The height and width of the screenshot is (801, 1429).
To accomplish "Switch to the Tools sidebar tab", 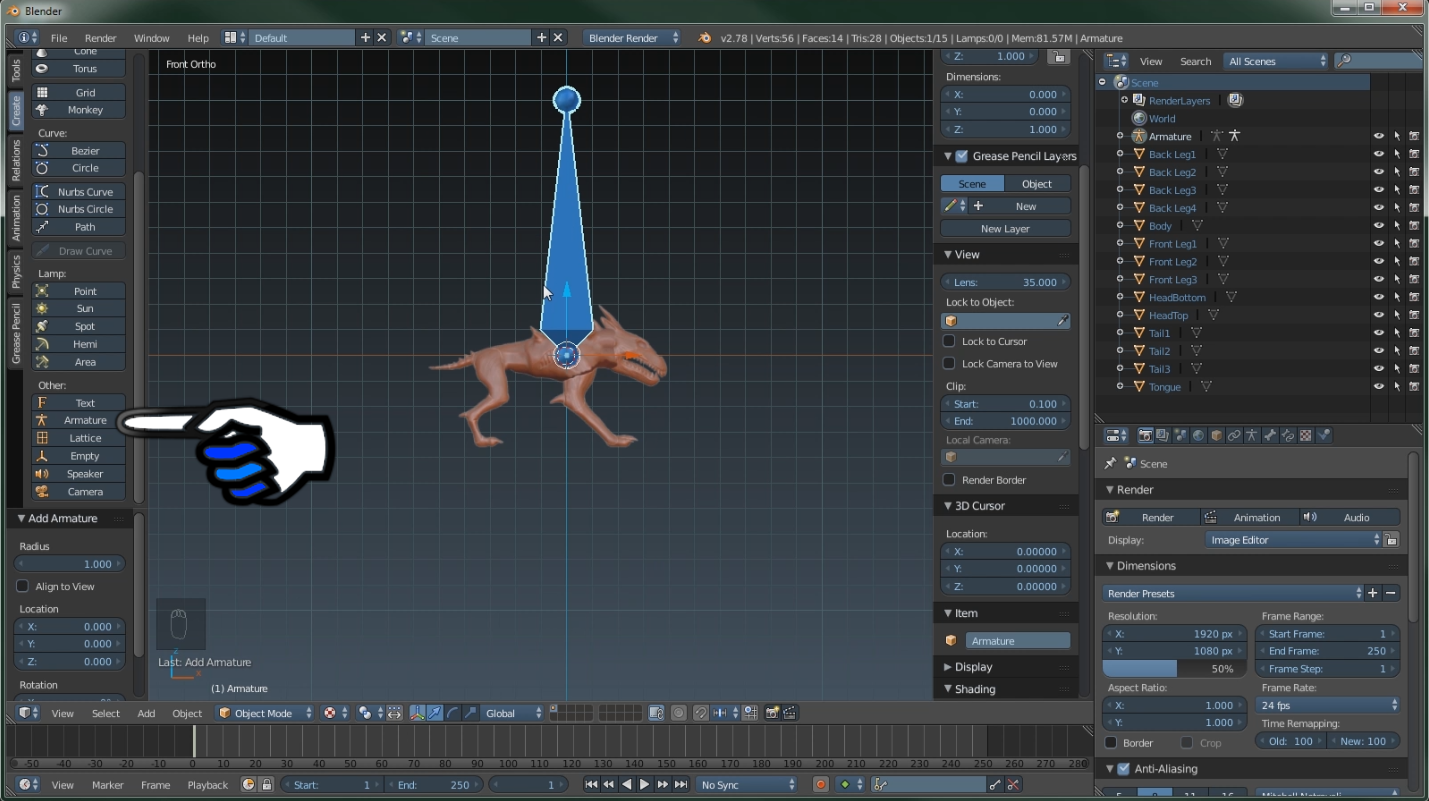I will click(16, 70).
